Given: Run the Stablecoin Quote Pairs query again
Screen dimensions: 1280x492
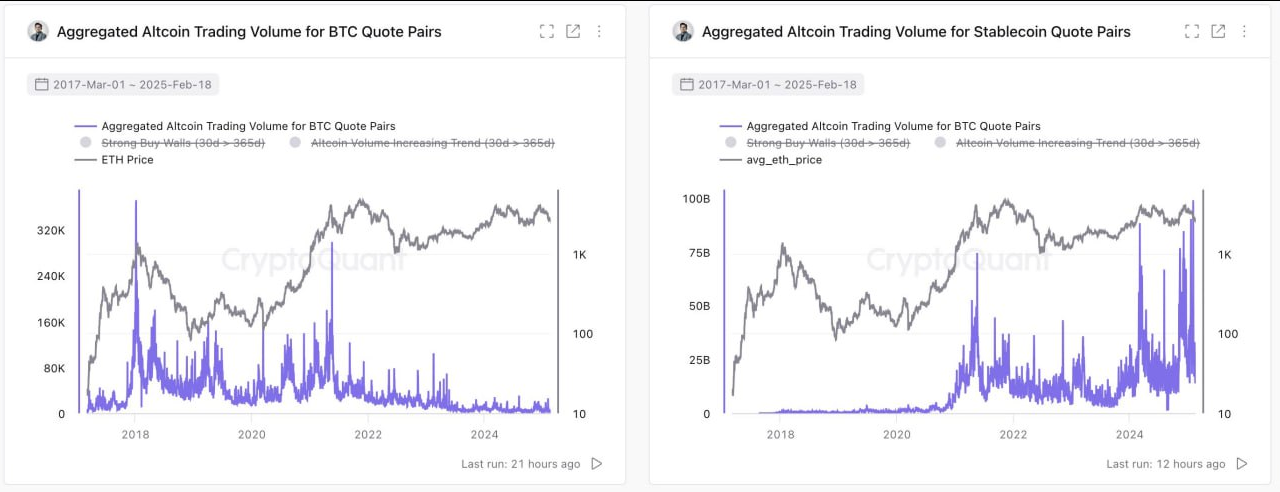Looking at the screenshot, I should [x=1242, y=464].
